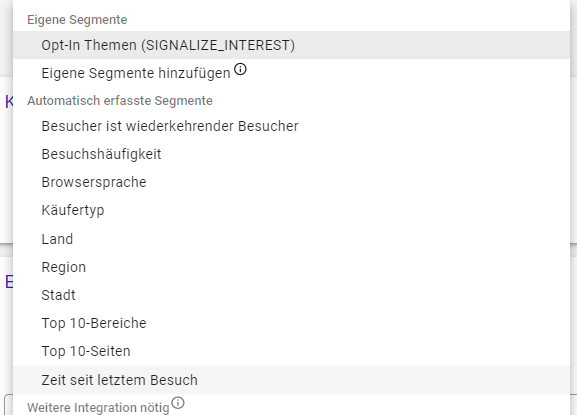
Task: Choose Eigene Segmente hinzufügen option
Action: (291, 73)
